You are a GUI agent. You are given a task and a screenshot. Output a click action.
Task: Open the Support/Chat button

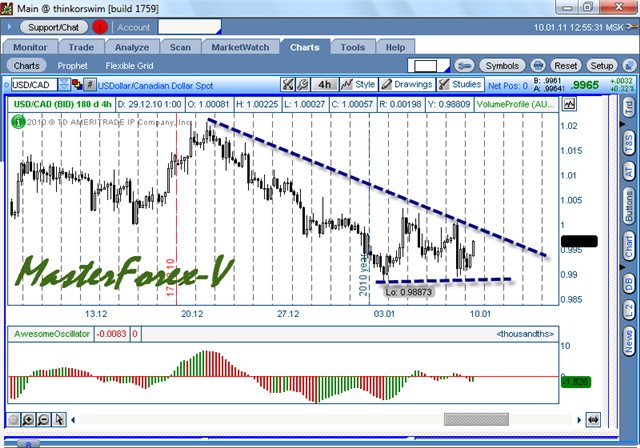53,27
